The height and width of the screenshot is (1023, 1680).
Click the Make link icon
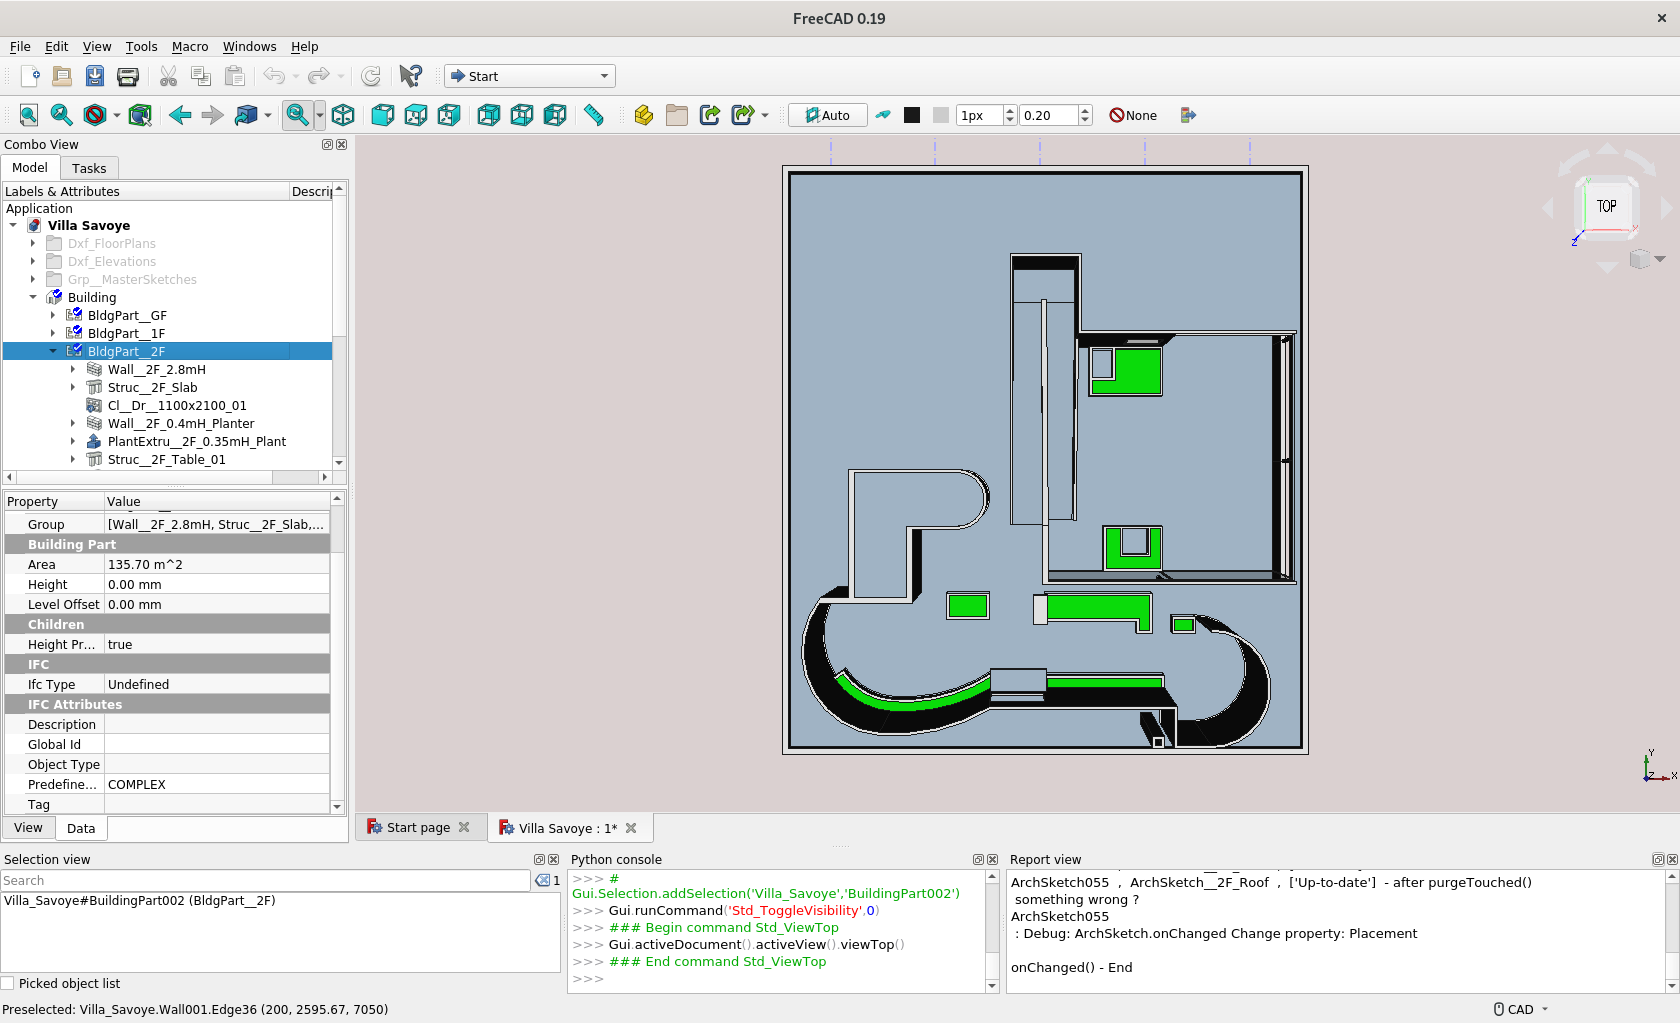point(710,115)
